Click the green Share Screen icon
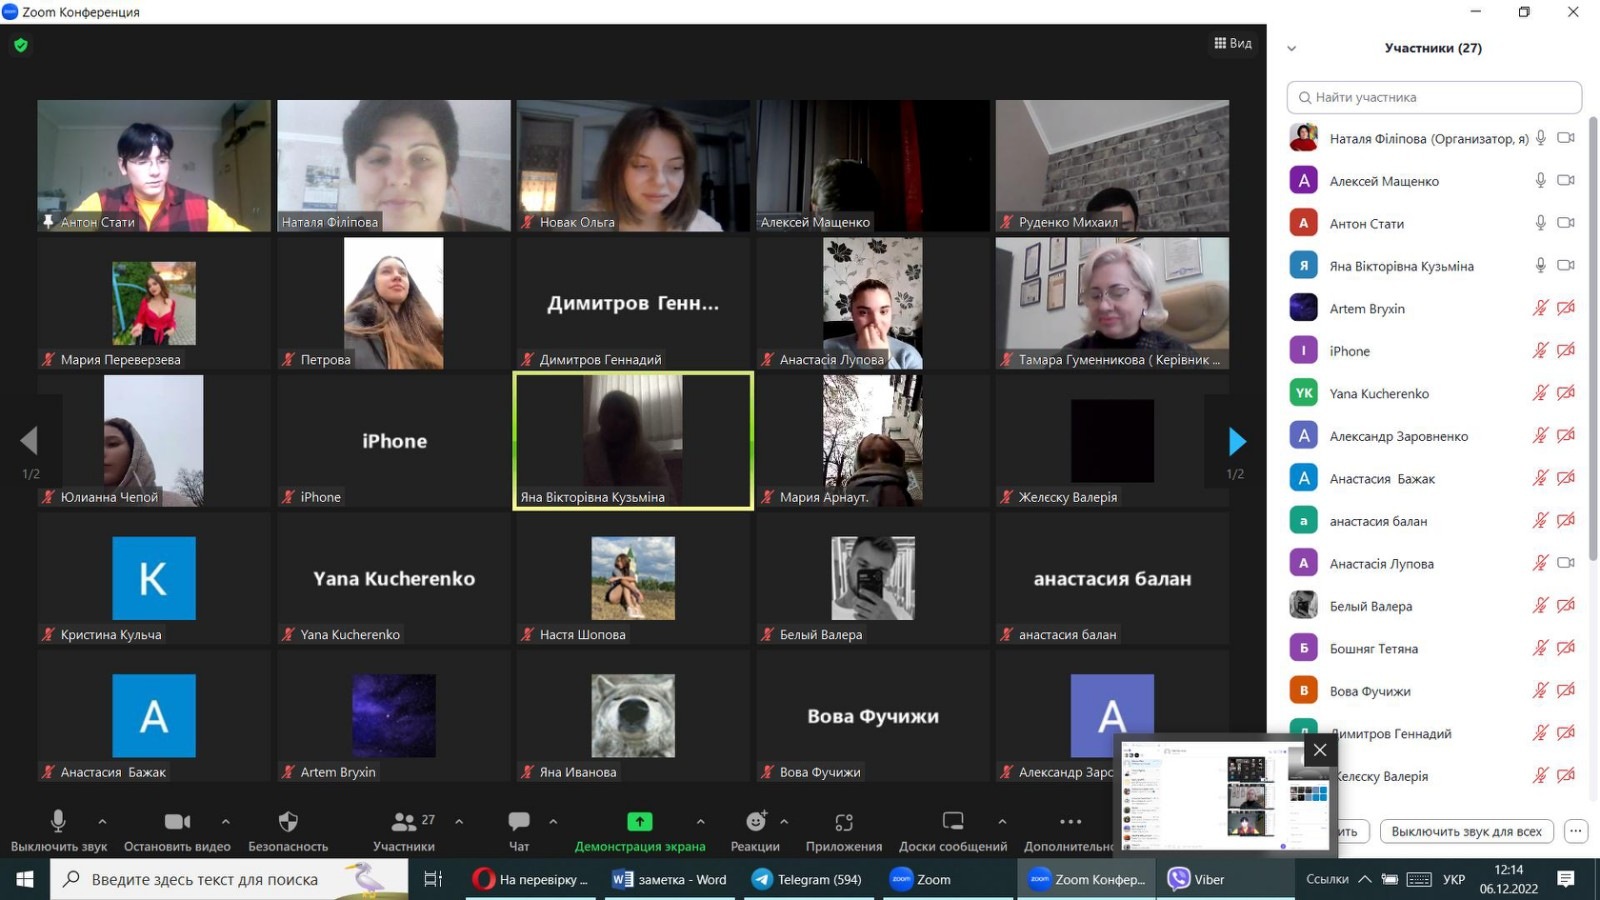Image resolution: width=1600 pixels, height=900 pixels. (639, 822)
